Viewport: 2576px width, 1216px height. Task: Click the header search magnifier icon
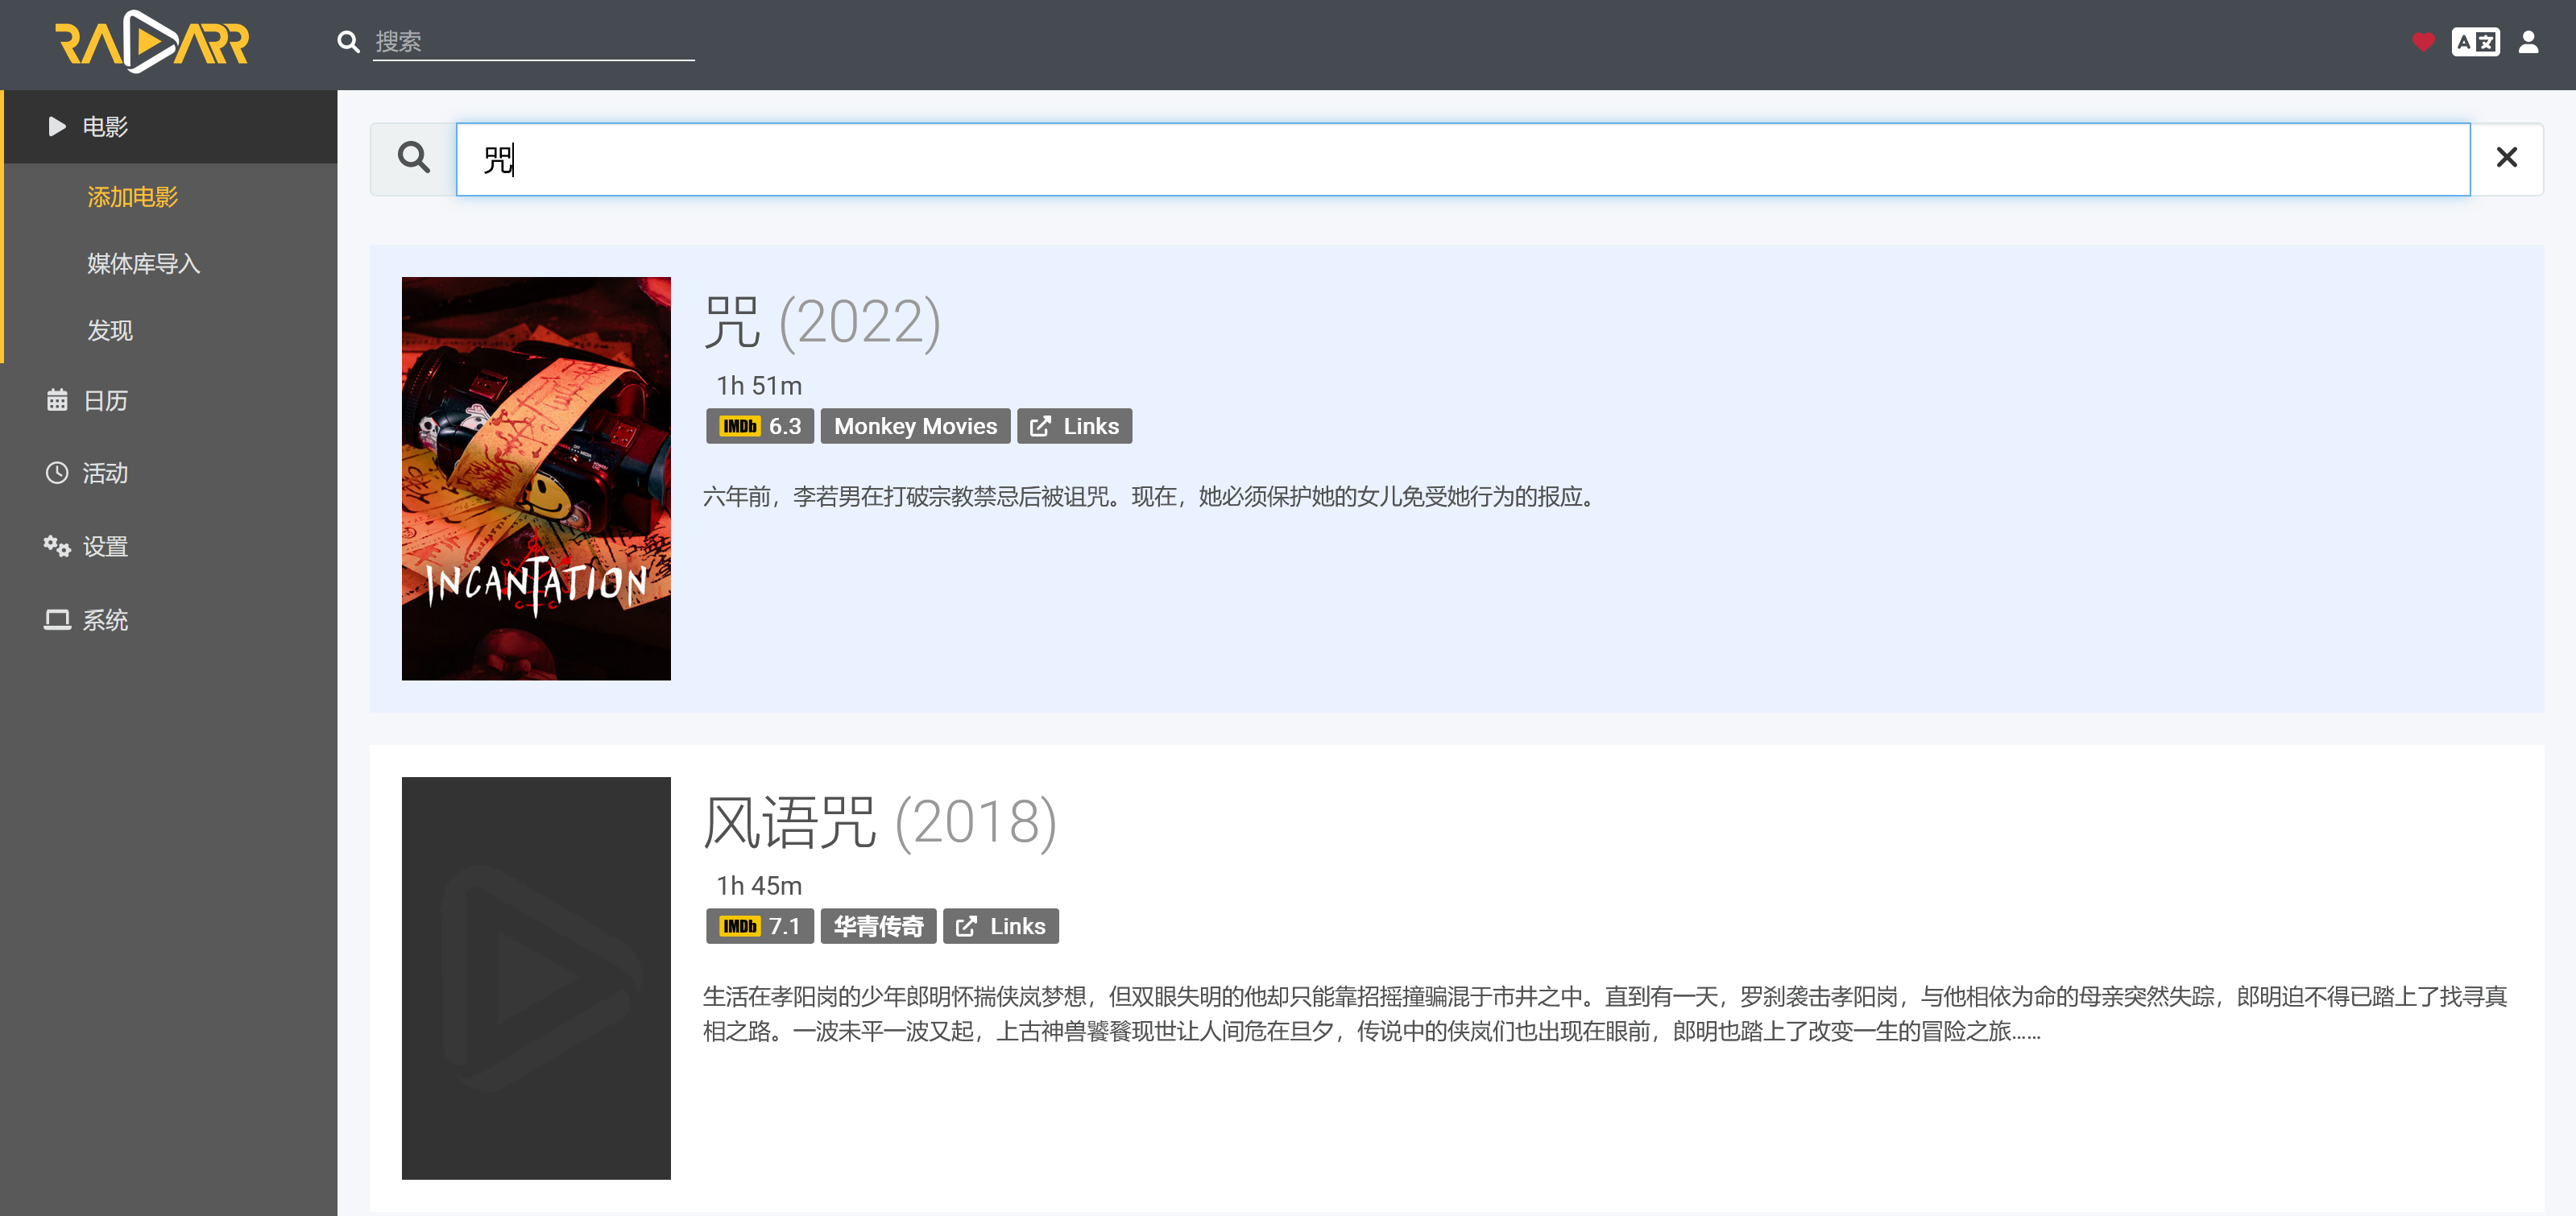click(348, 42)
